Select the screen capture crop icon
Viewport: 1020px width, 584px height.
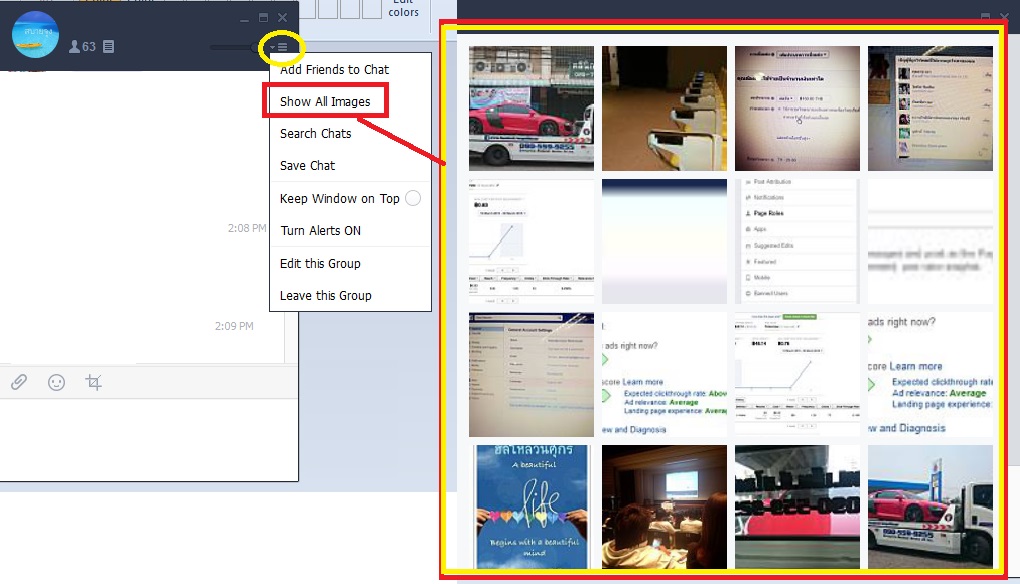coord(94,382)
